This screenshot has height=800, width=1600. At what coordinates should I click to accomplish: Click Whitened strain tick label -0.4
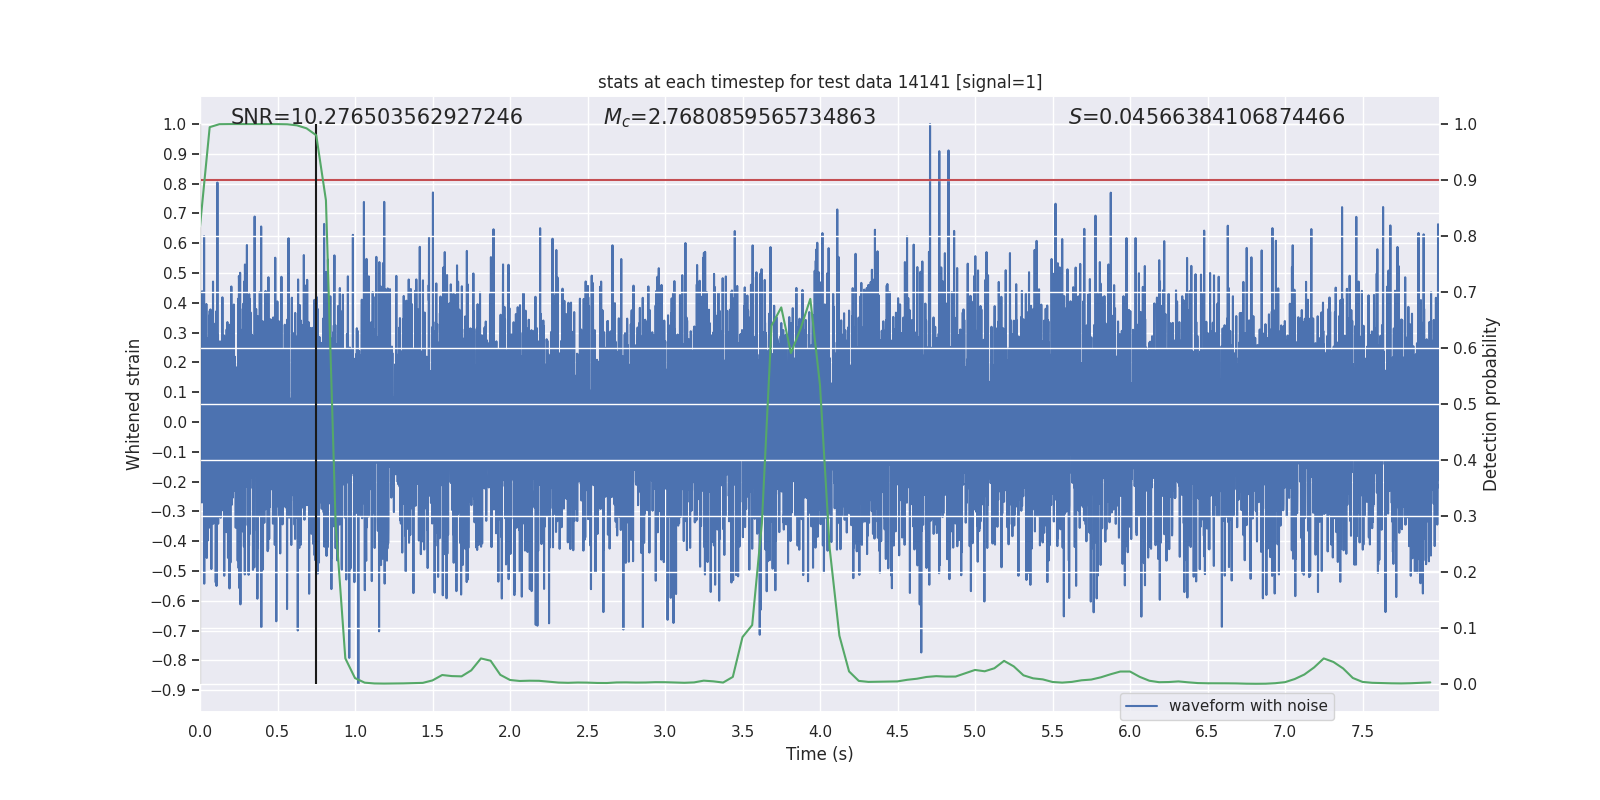click(x=169, y=541)
